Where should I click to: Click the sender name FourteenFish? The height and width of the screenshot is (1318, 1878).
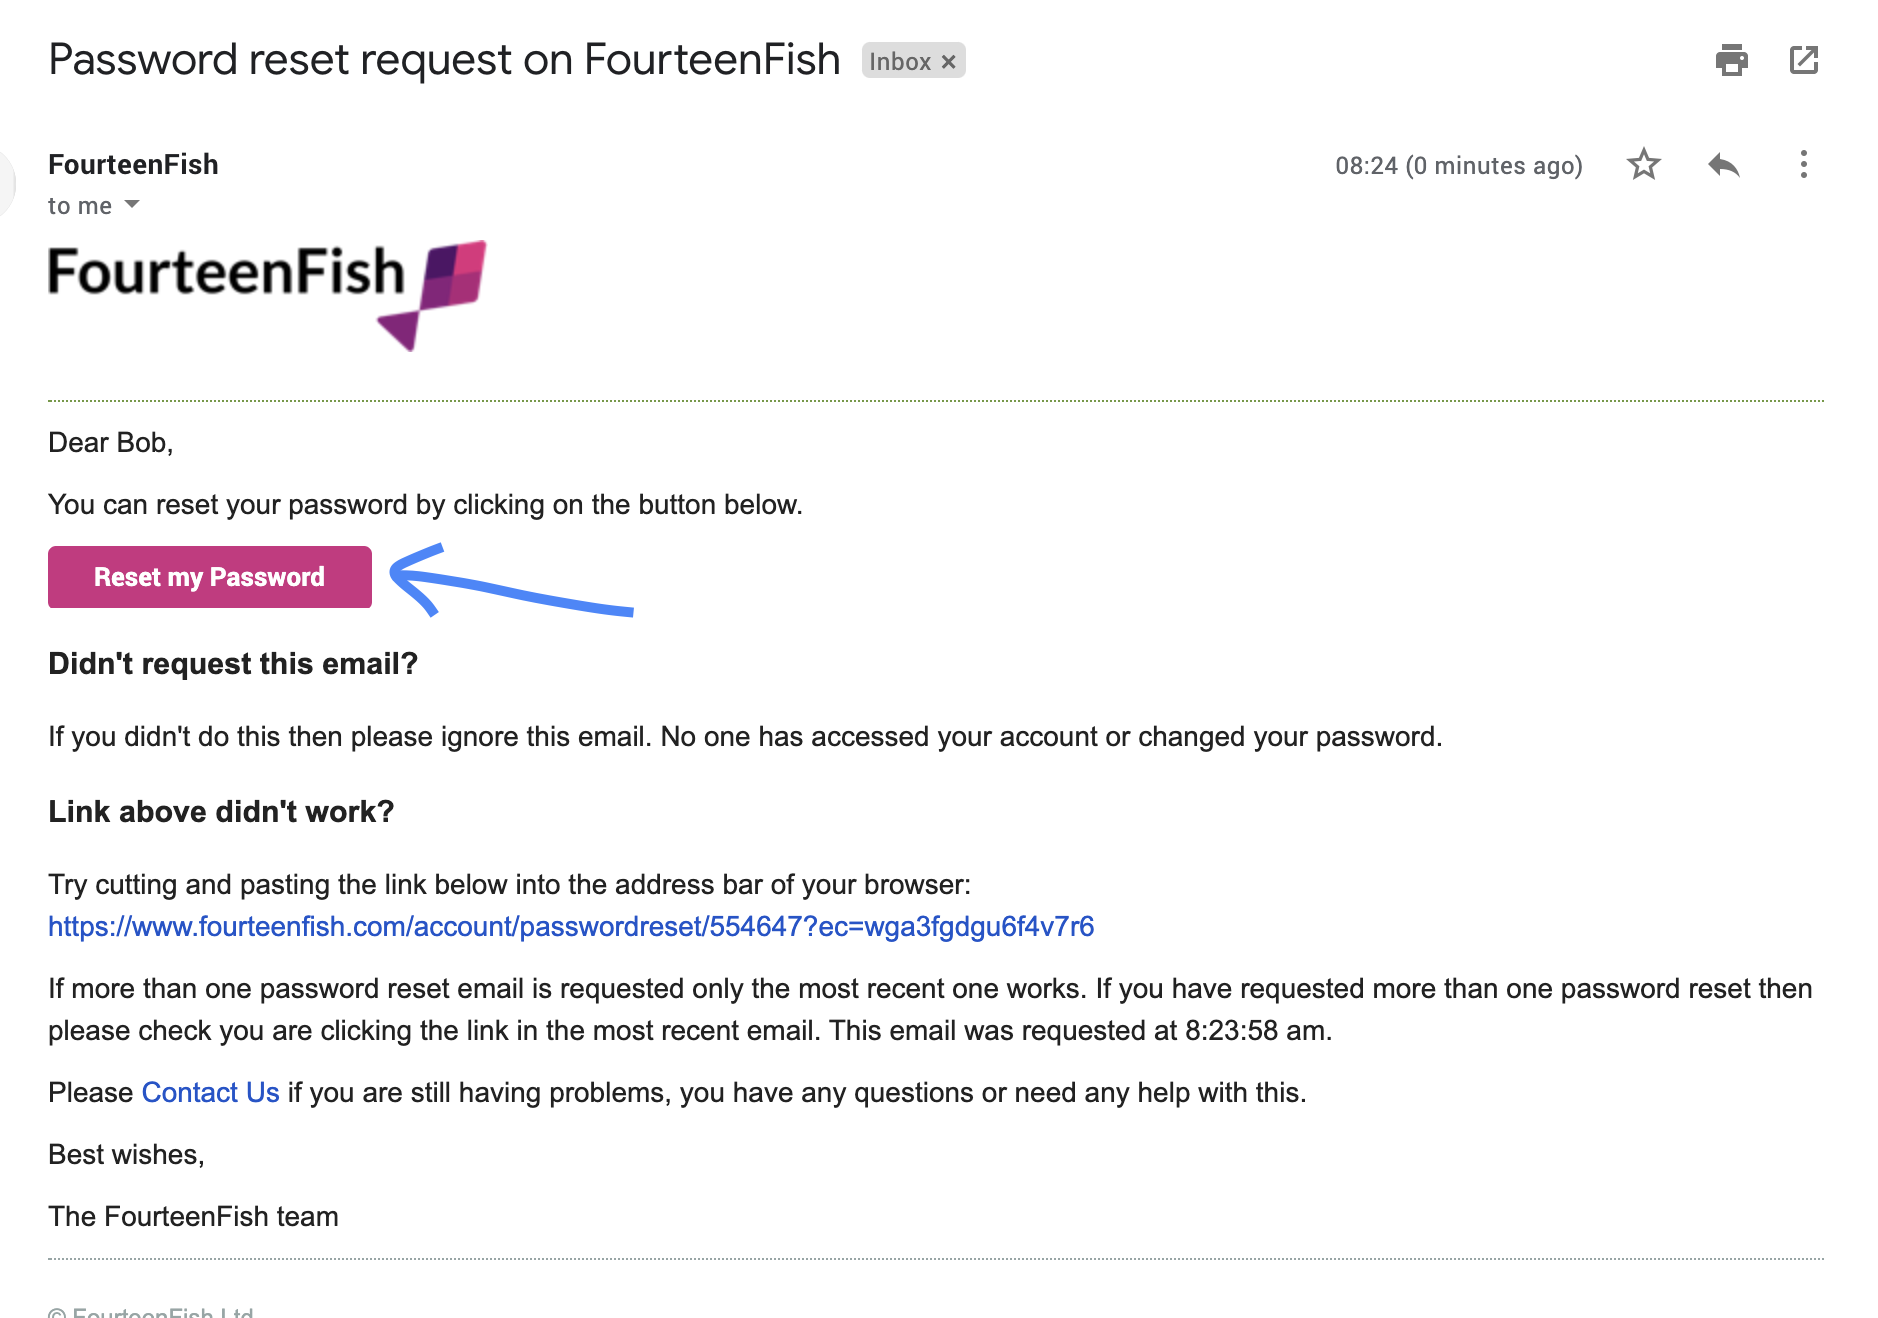point(133,164)
